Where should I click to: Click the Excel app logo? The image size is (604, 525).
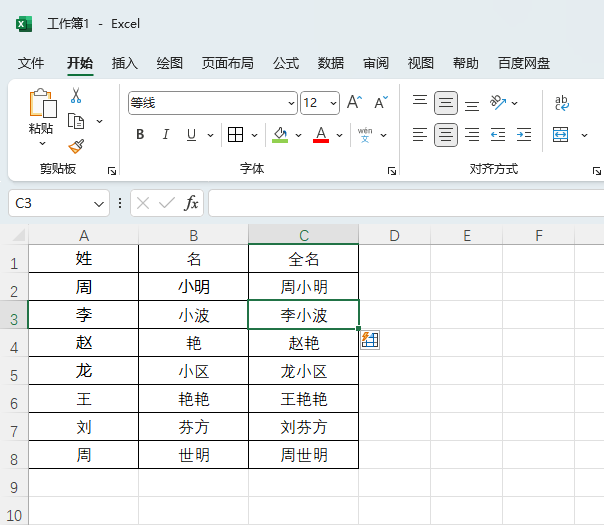pos(24,24)
